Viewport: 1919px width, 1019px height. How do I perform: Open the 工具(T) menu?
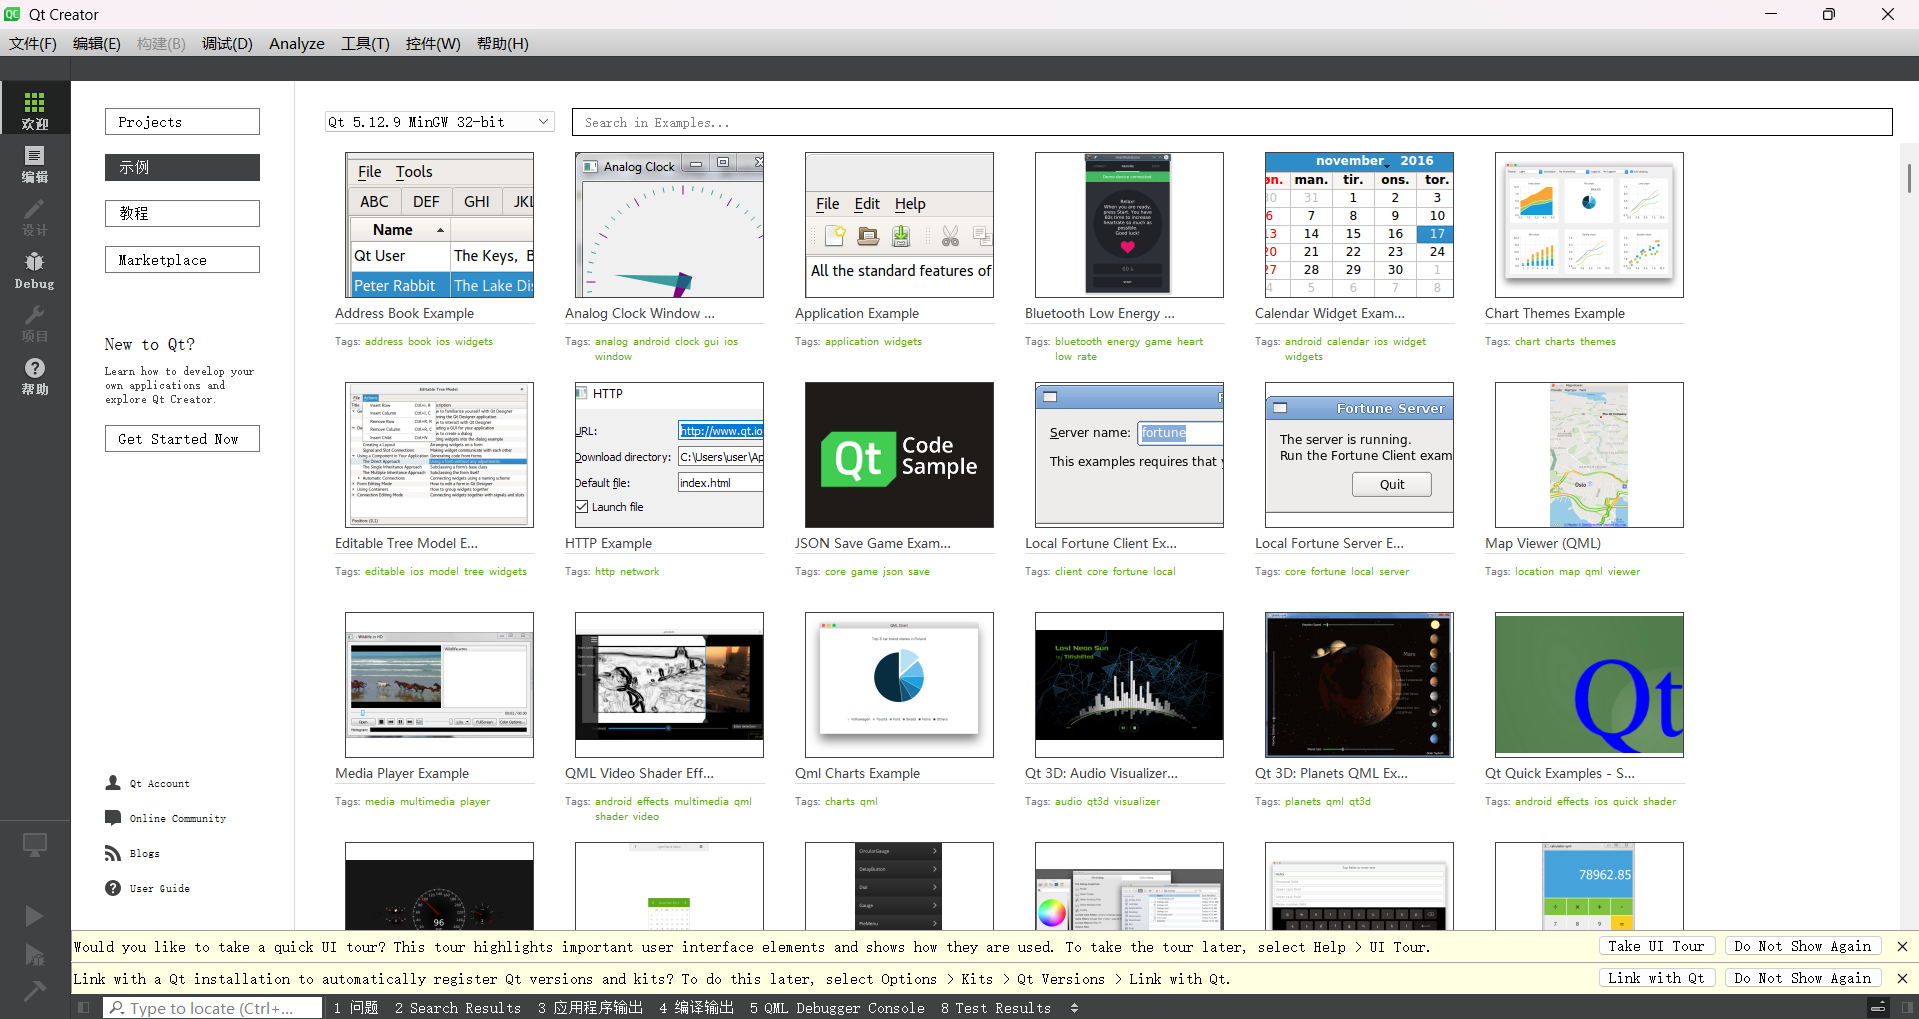pyautogui.click(x=365, y=43)
